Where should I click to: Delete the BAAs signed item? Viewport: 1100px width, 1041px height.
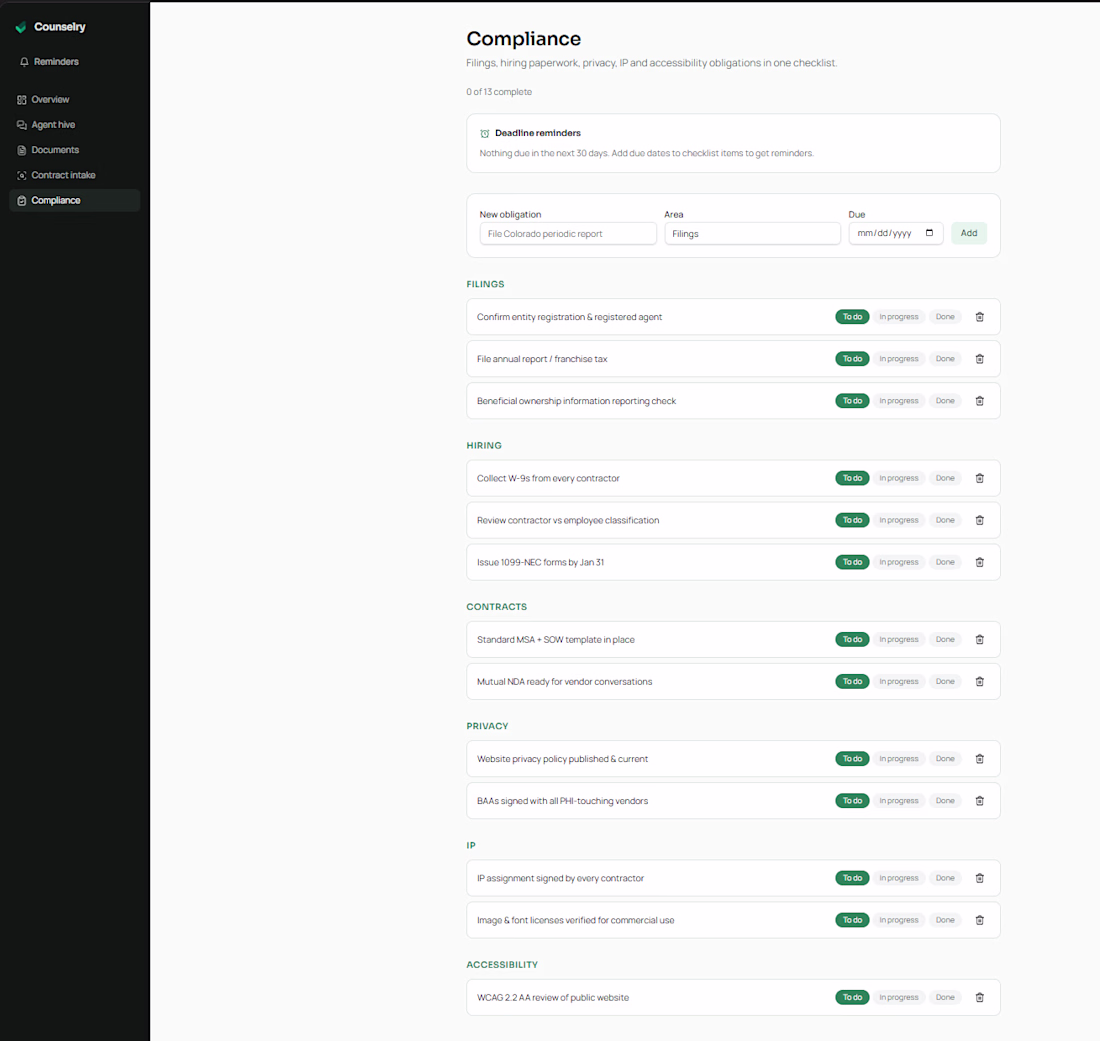tap(979, 801)
